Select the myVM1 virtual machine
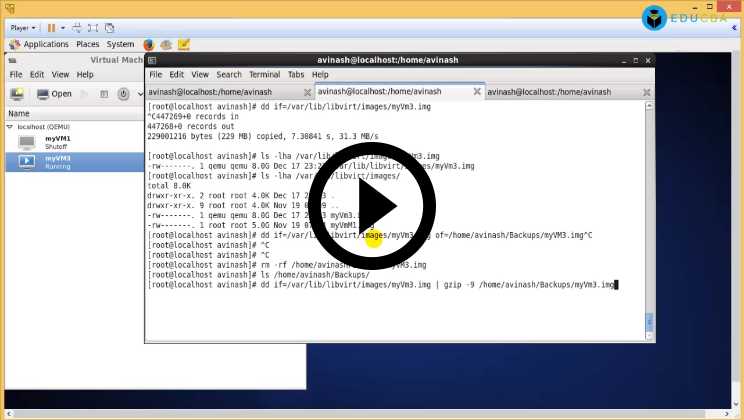 click(x=57, y=142)
